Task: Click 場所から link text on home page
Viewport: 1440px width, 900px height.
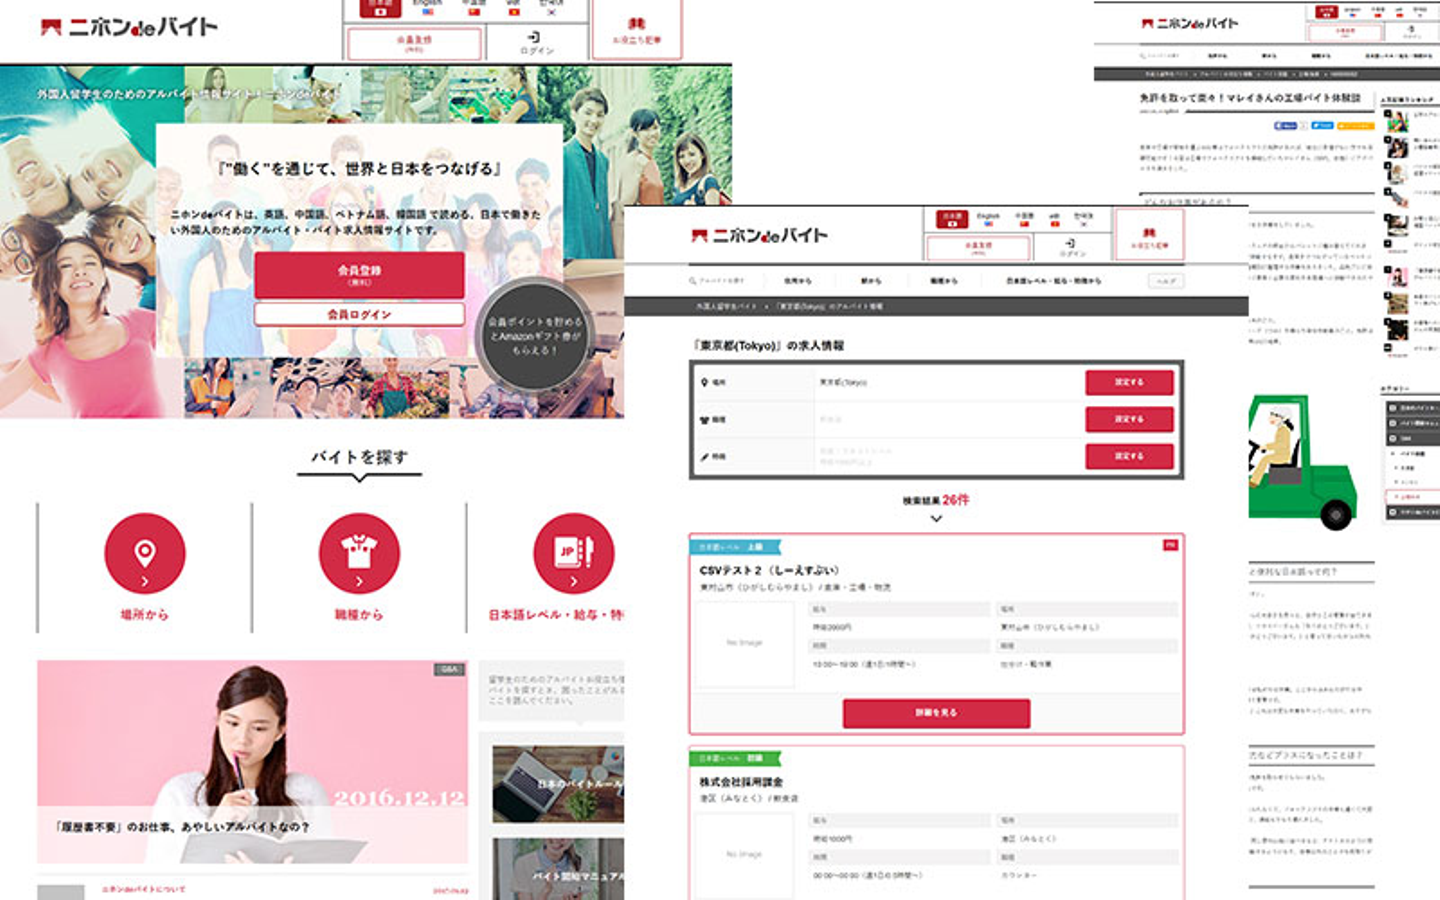Action: 145,615
